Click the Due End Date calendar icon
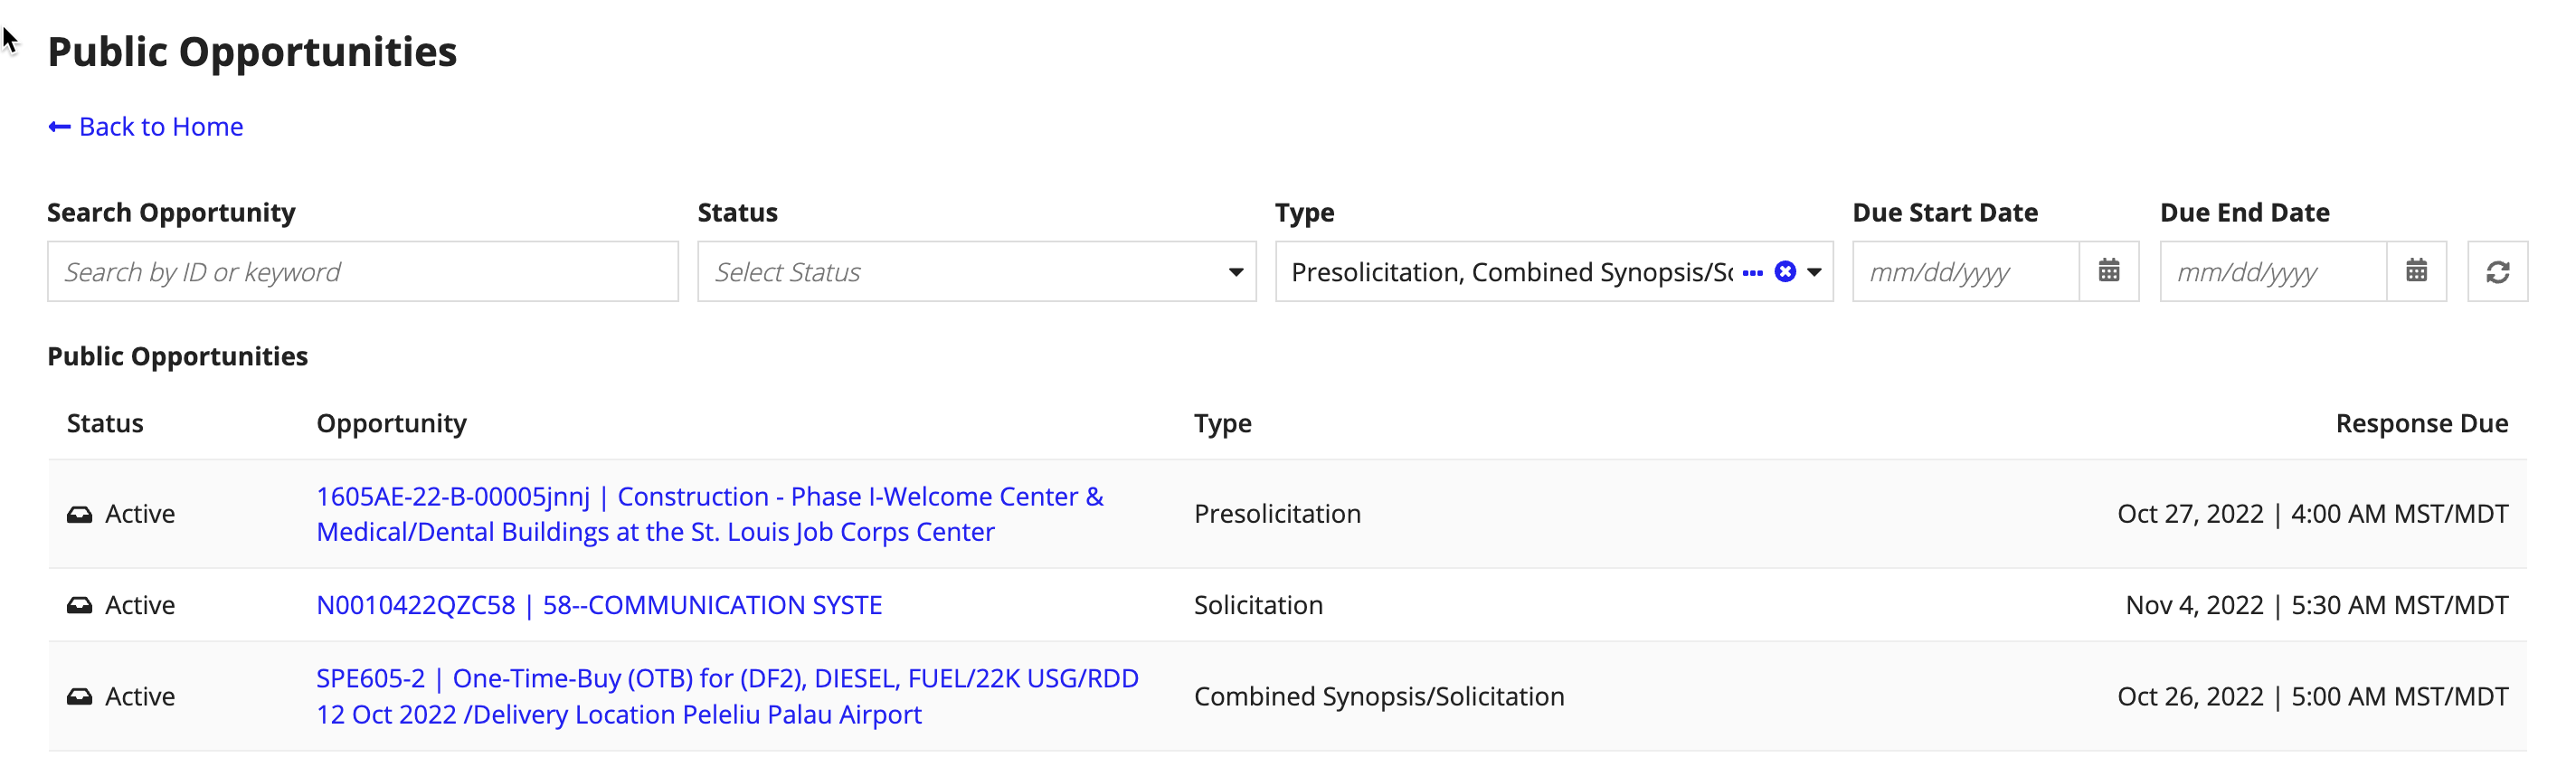This screenshot has width=2576, height=767. pyautogui.click(x=2416, y=271)
